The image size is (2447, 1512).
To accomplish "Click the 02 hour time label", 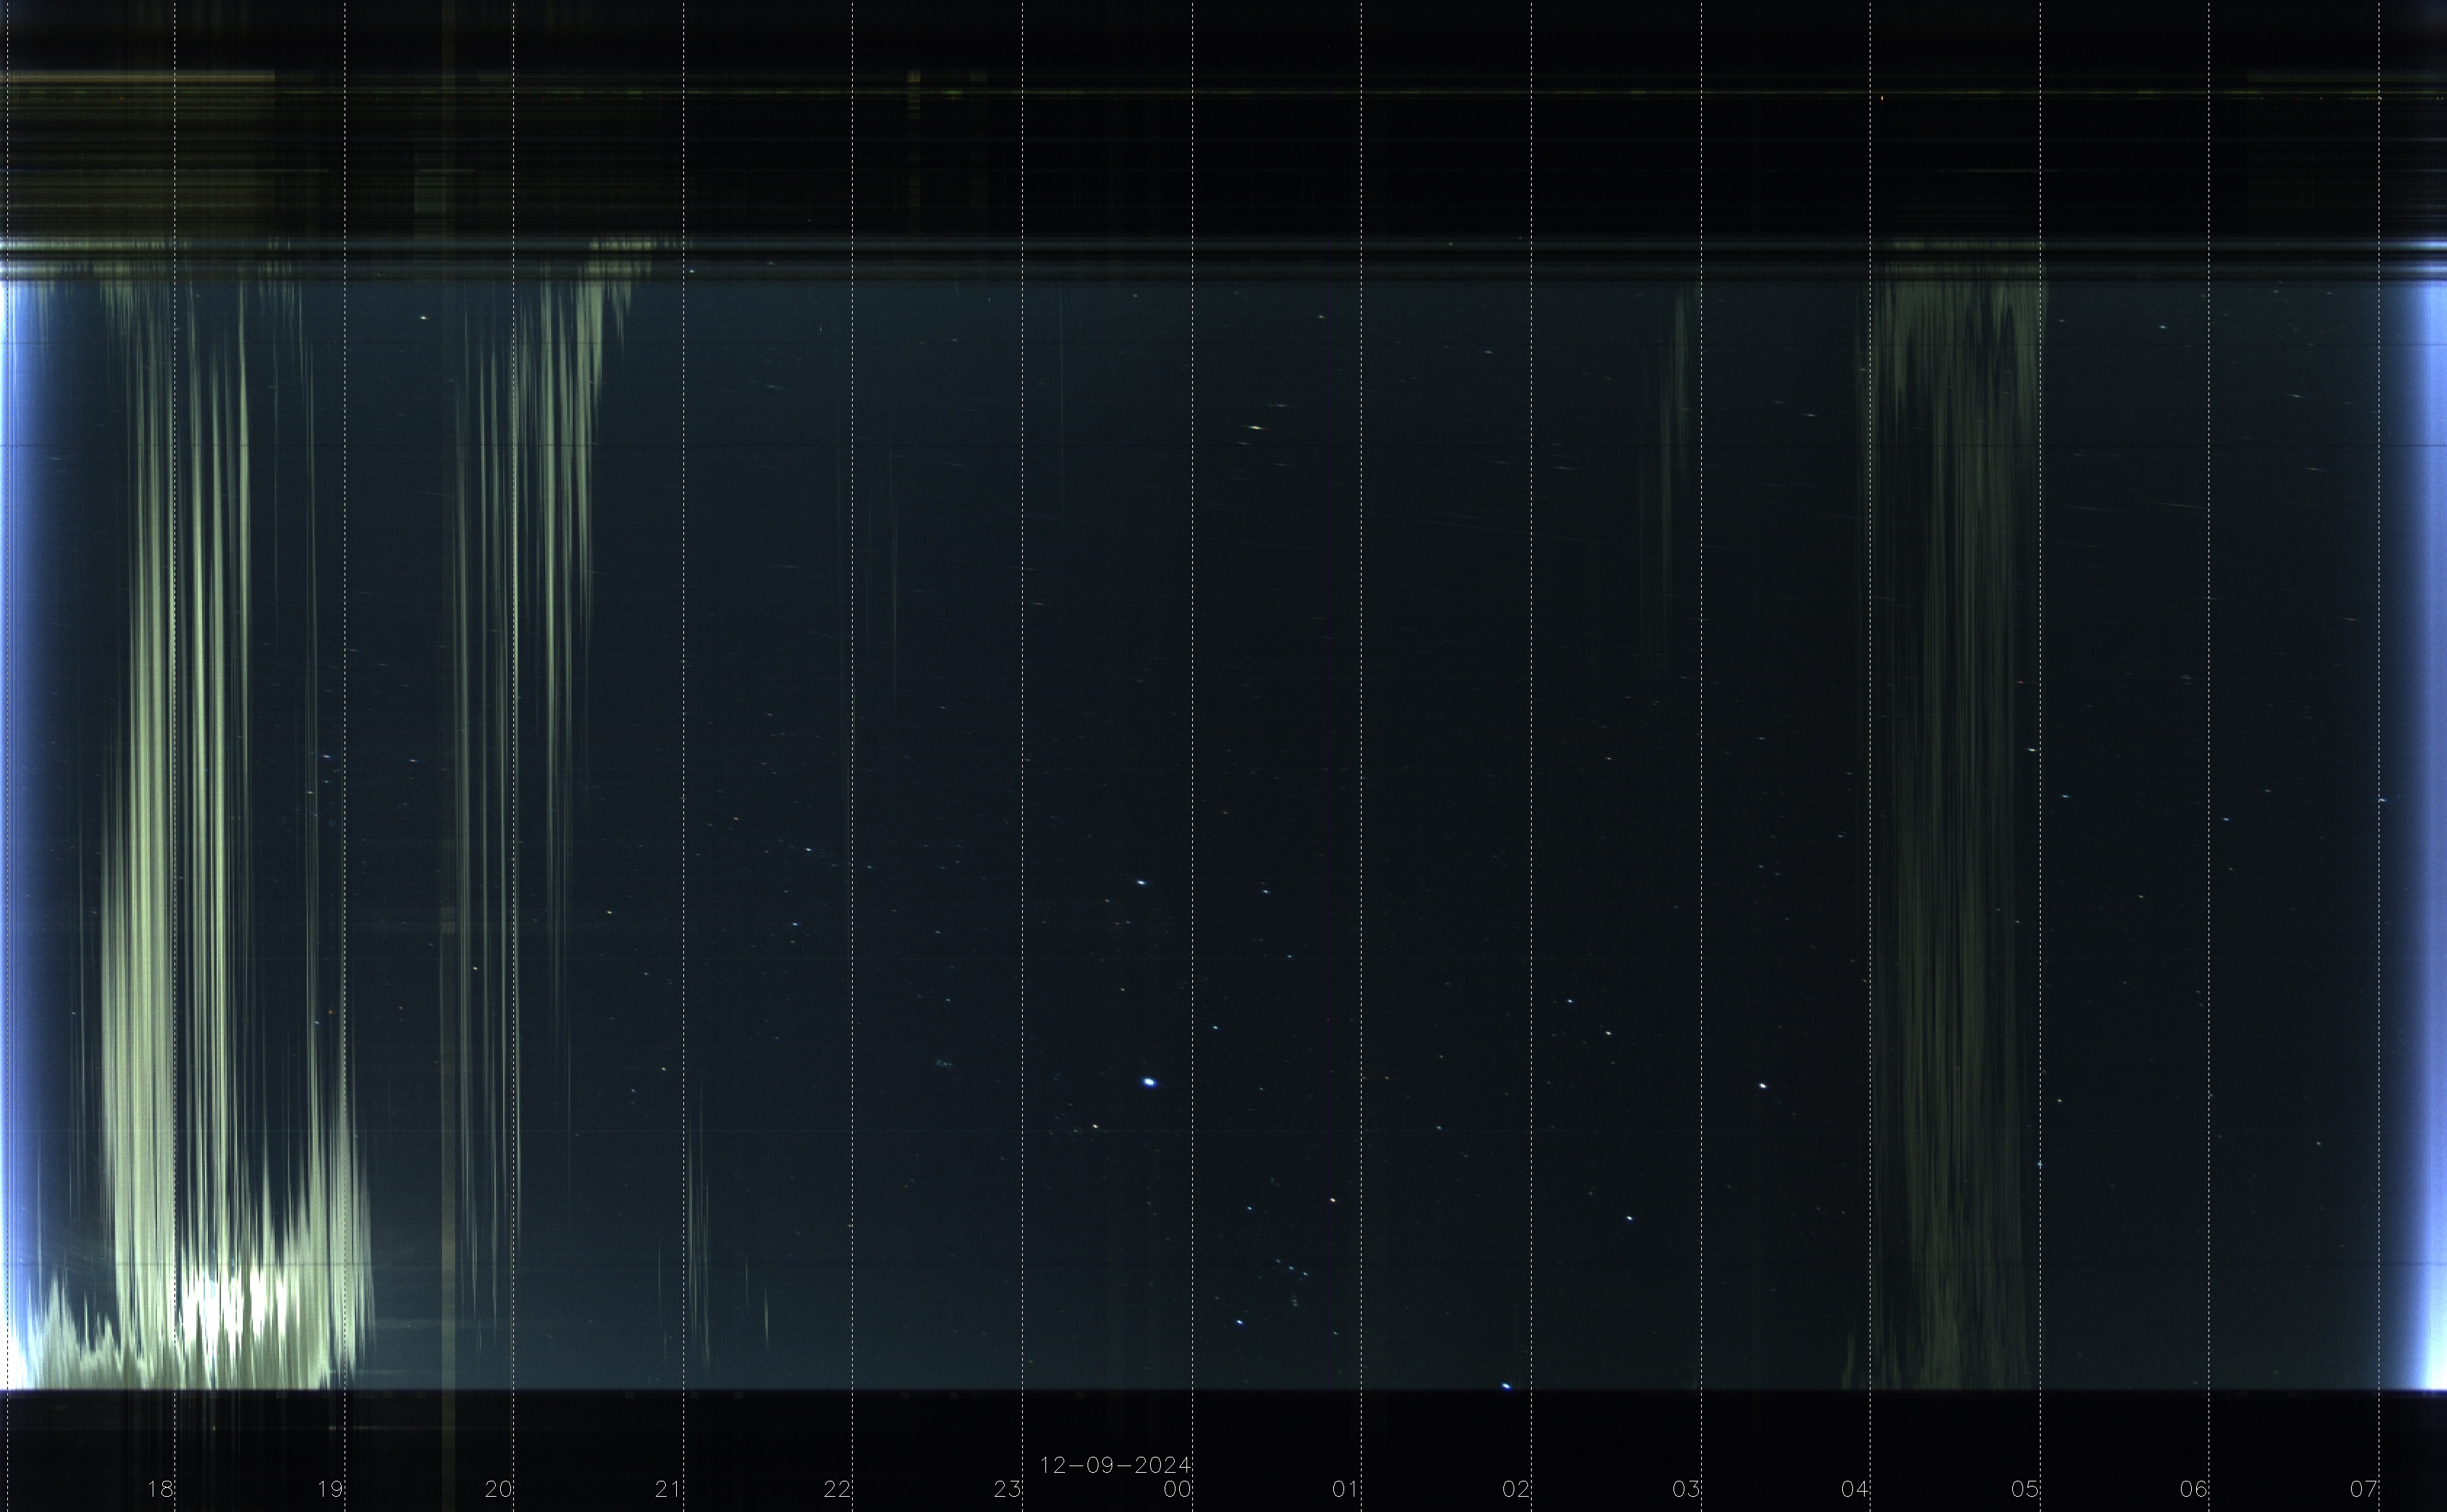I will 1516,1488.
